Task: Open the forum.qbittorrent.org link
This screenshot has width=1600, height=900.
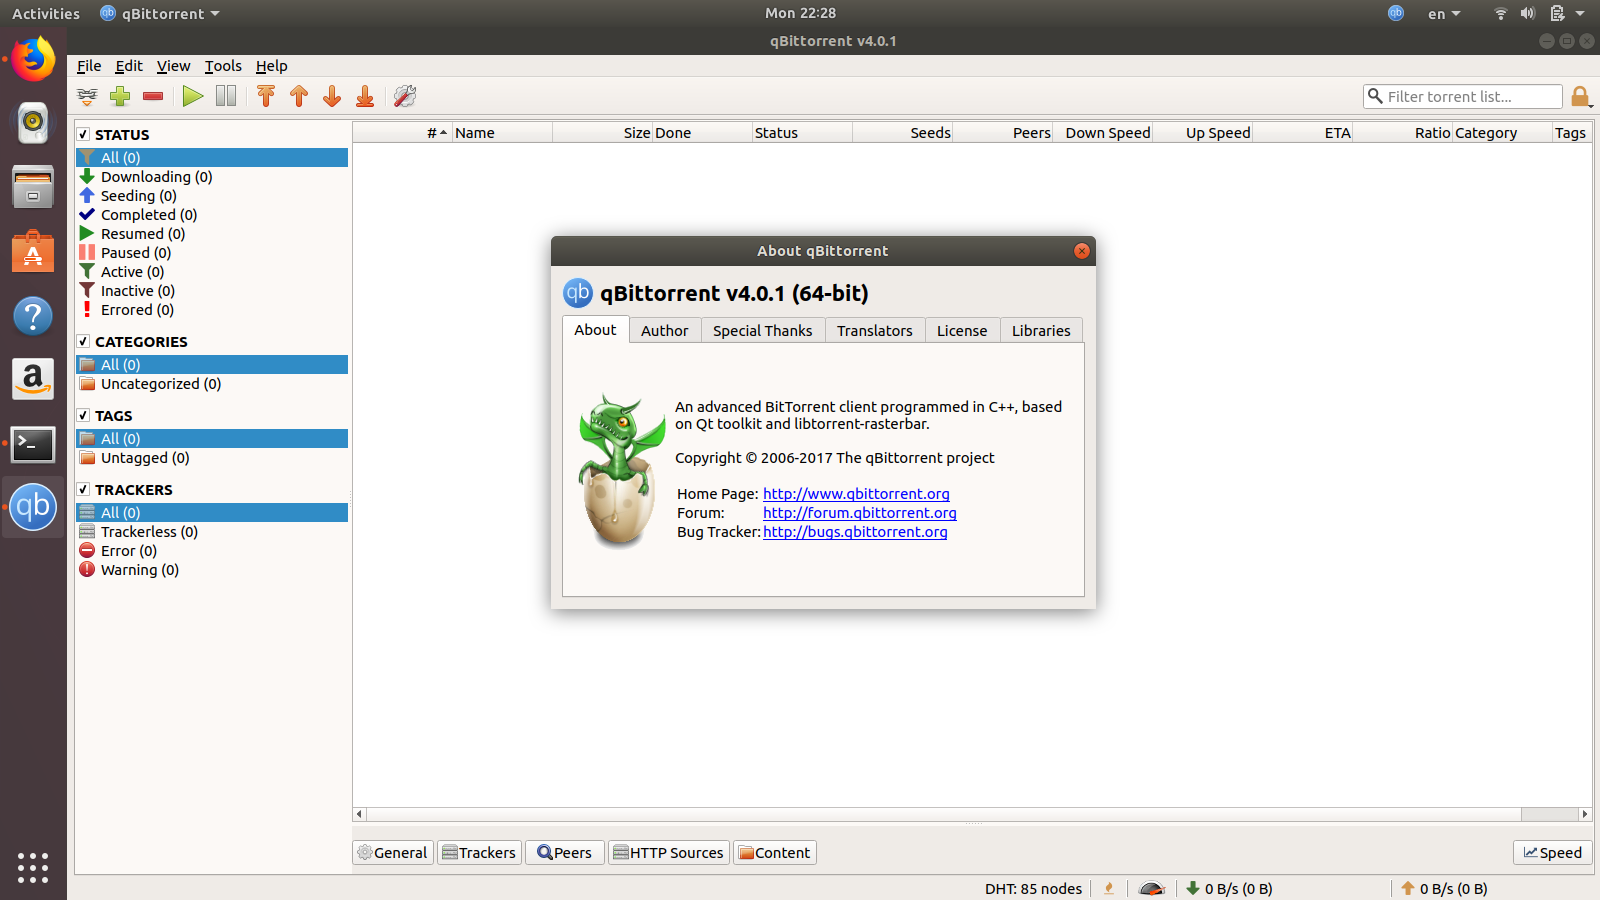Action: (860, 513)
